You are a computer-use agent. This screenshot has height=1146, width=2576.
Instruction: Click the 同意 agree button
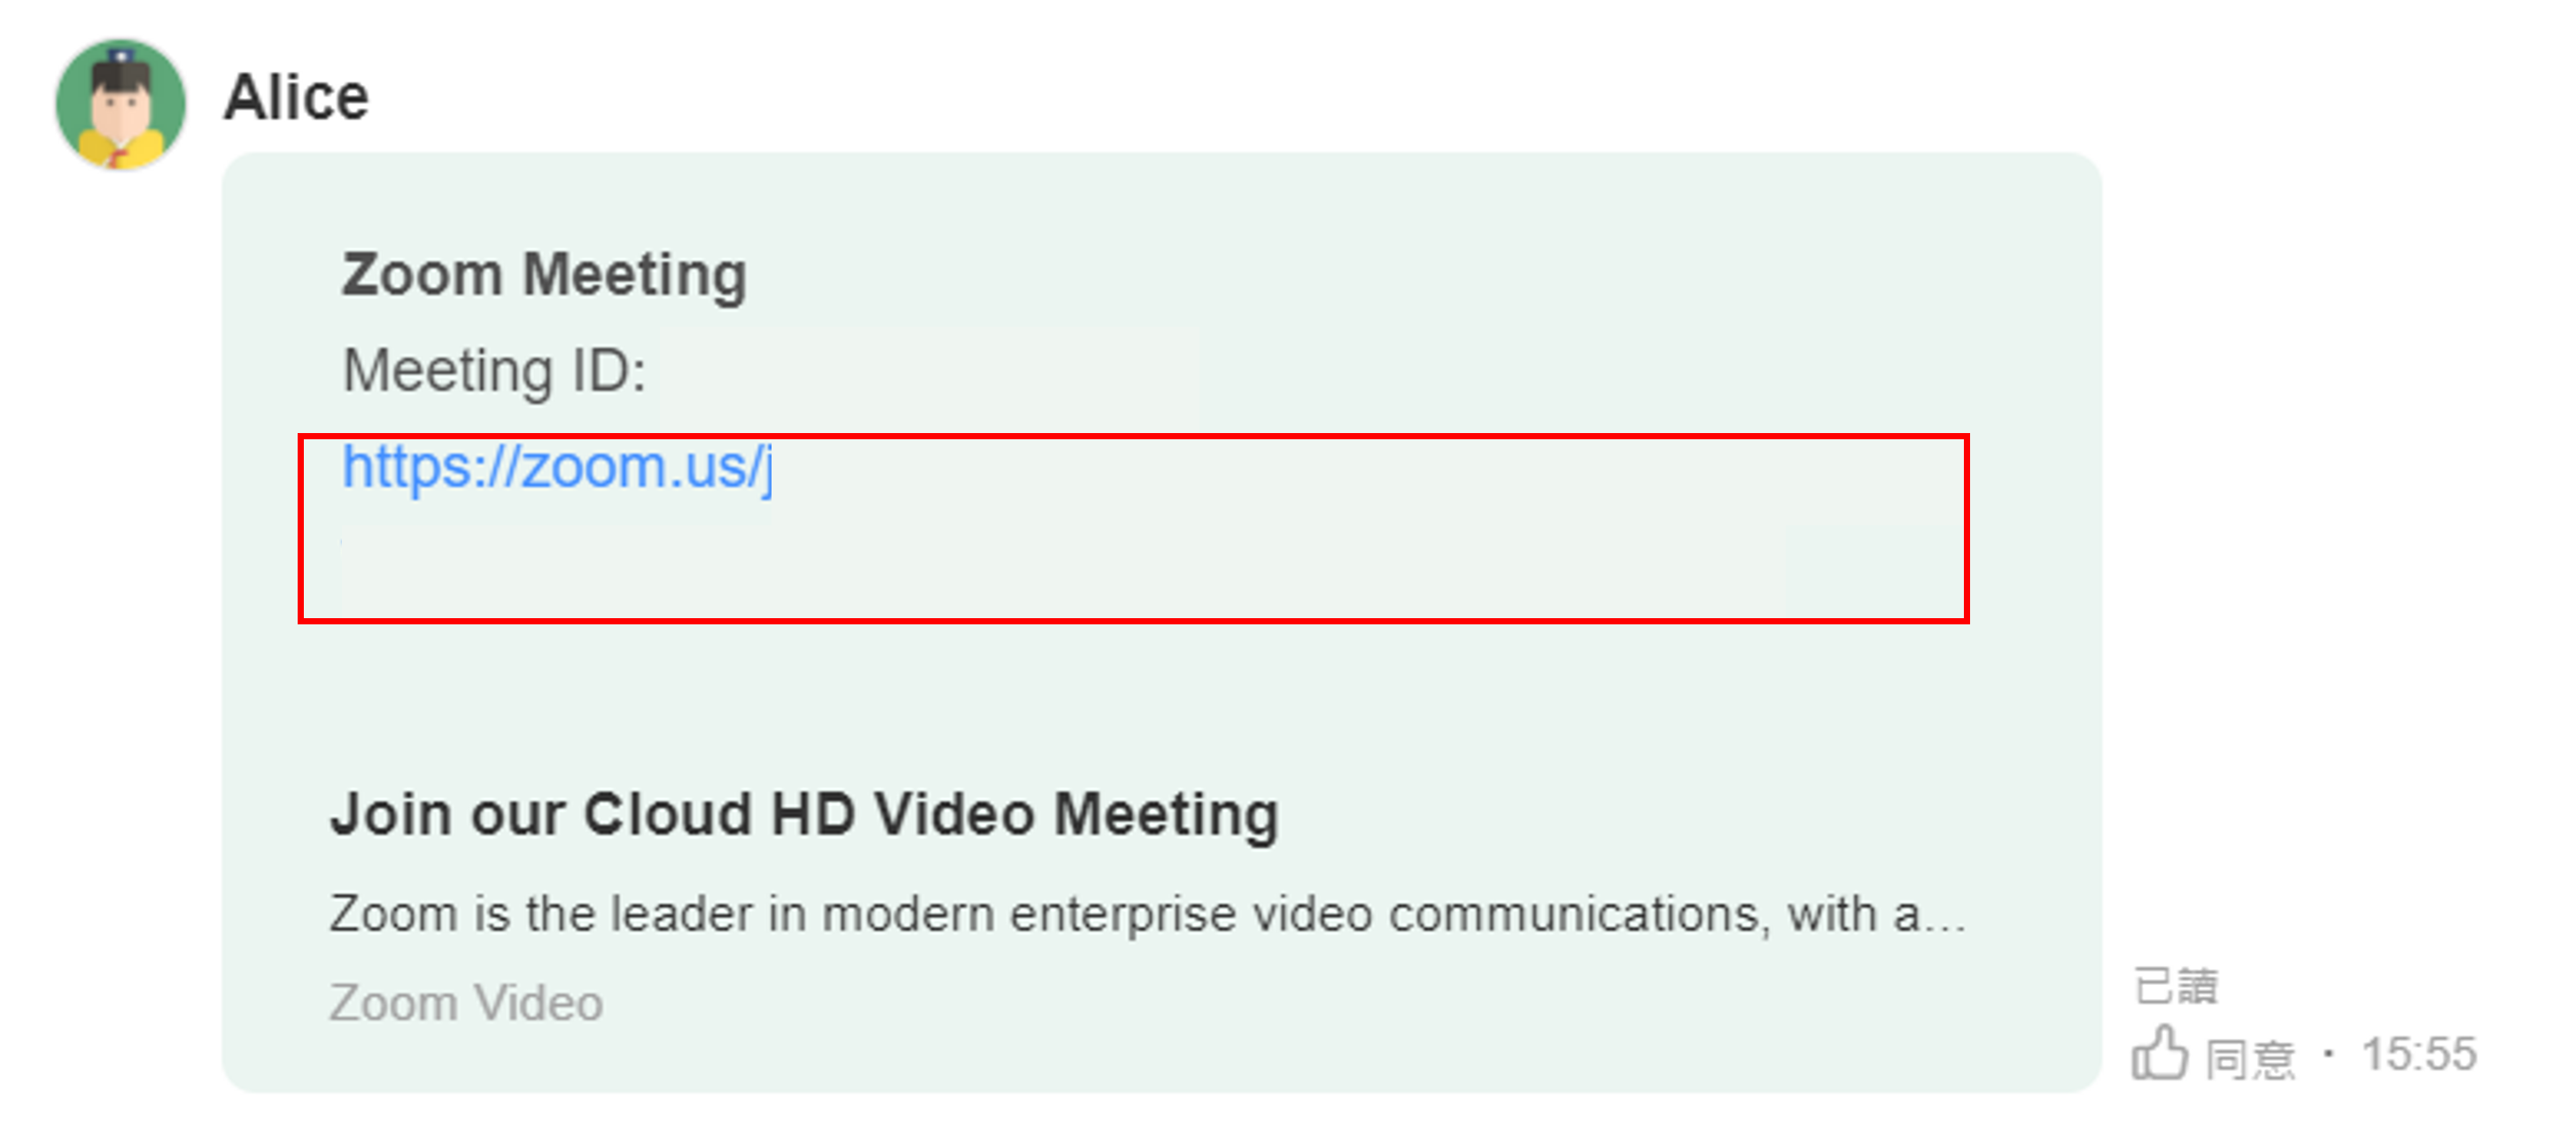click(x=2250, y=1058)
